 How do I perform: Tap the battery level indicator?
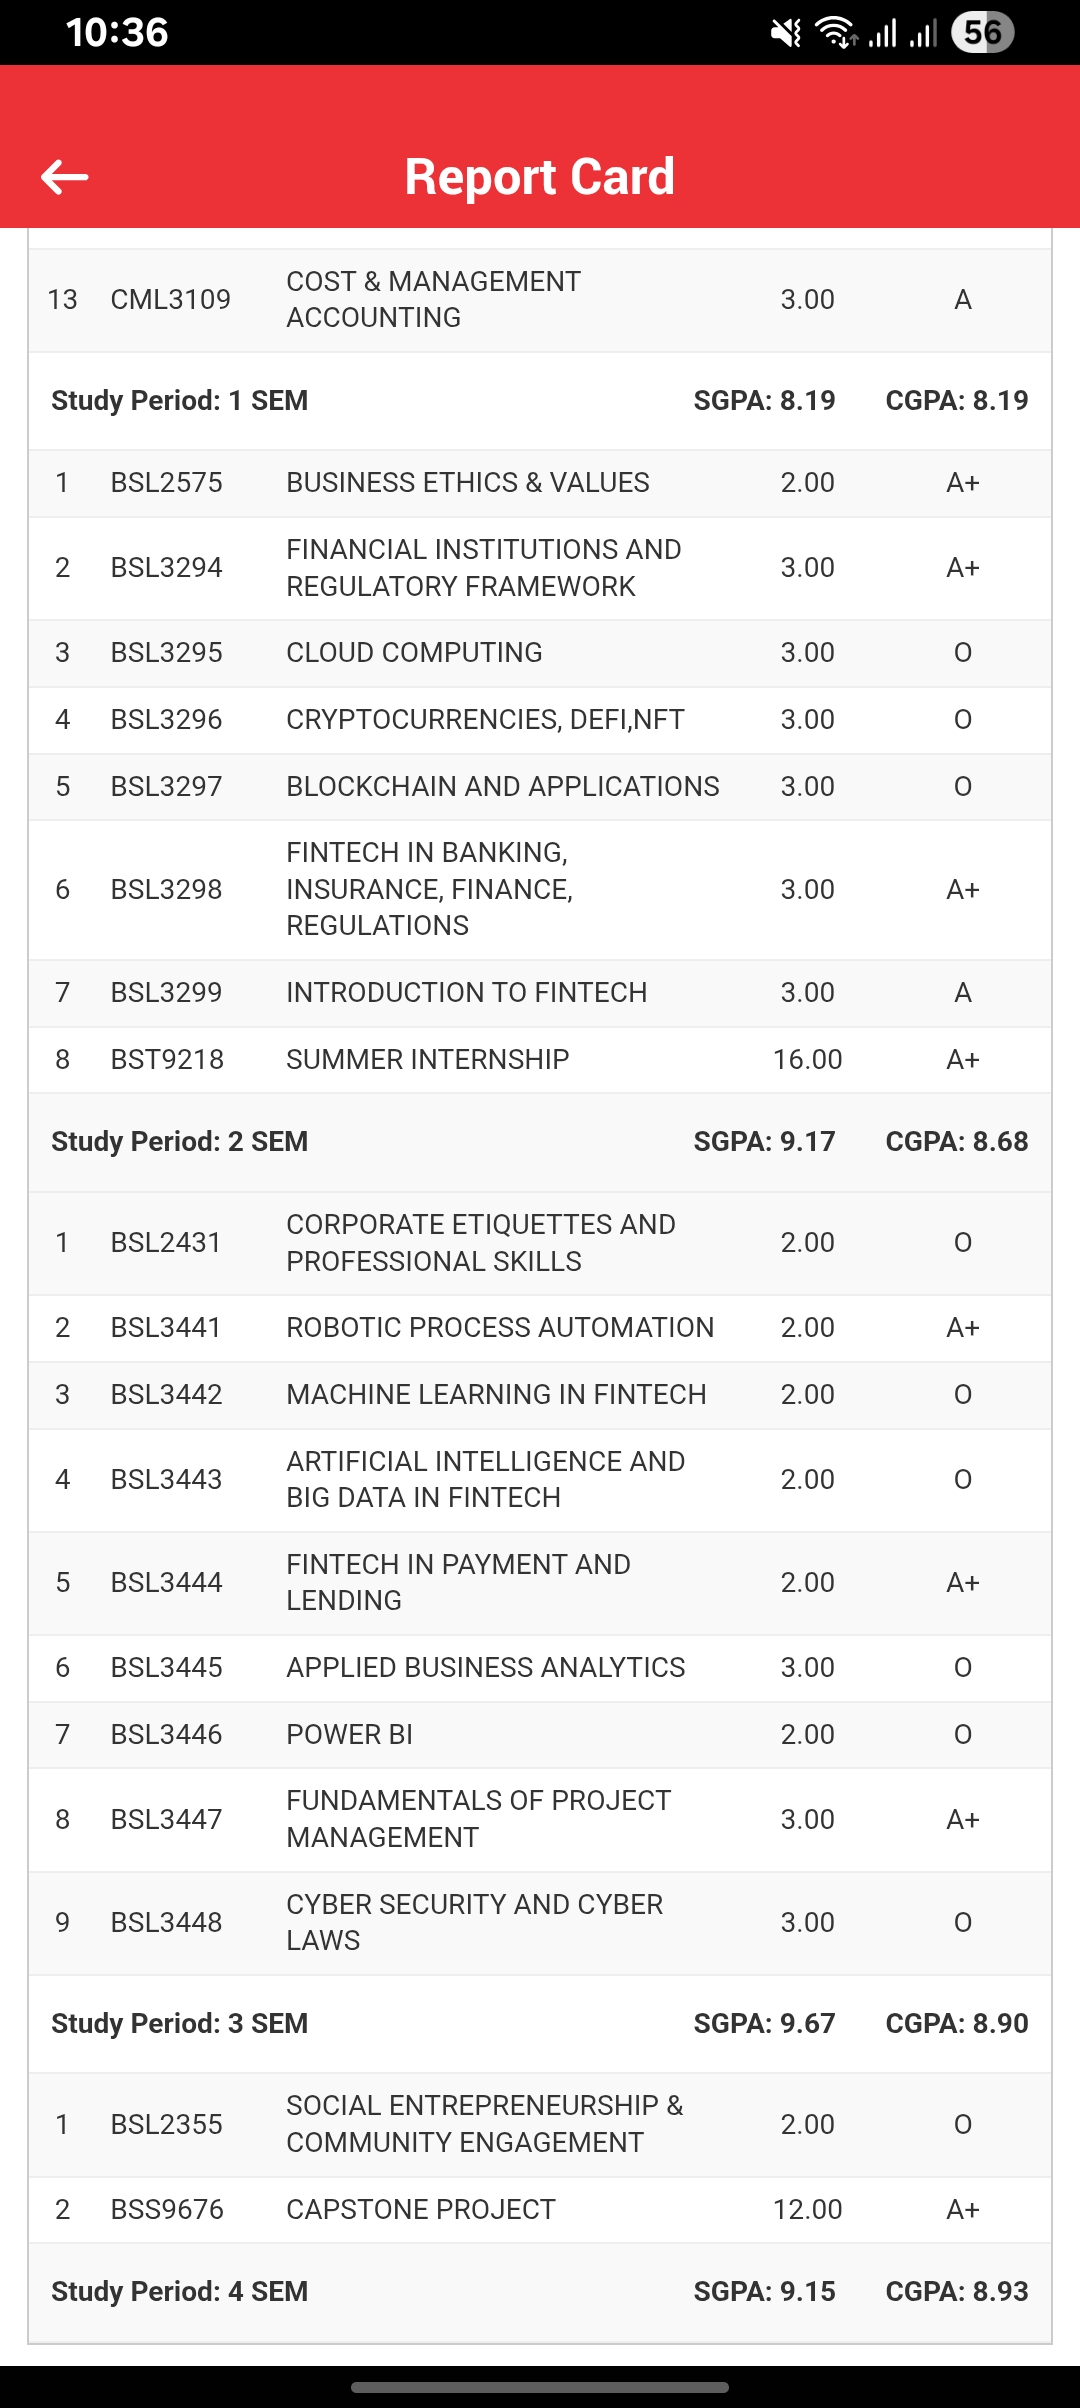point(982,33)
